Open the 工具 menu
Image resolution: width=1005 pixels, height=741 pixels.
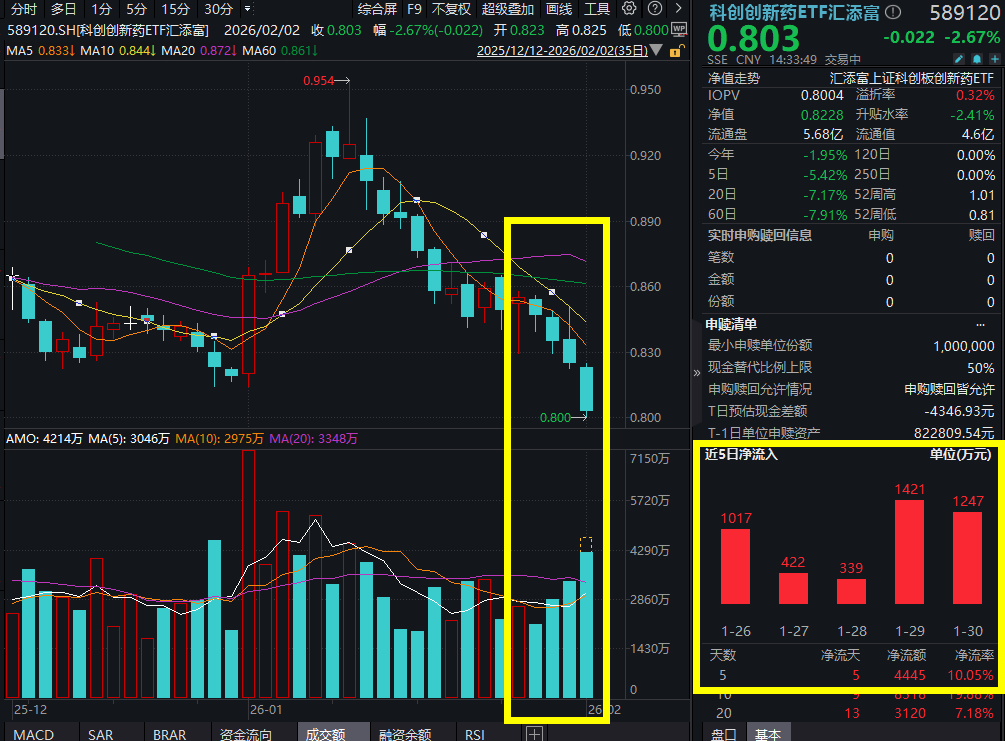(x=597, y=9)
